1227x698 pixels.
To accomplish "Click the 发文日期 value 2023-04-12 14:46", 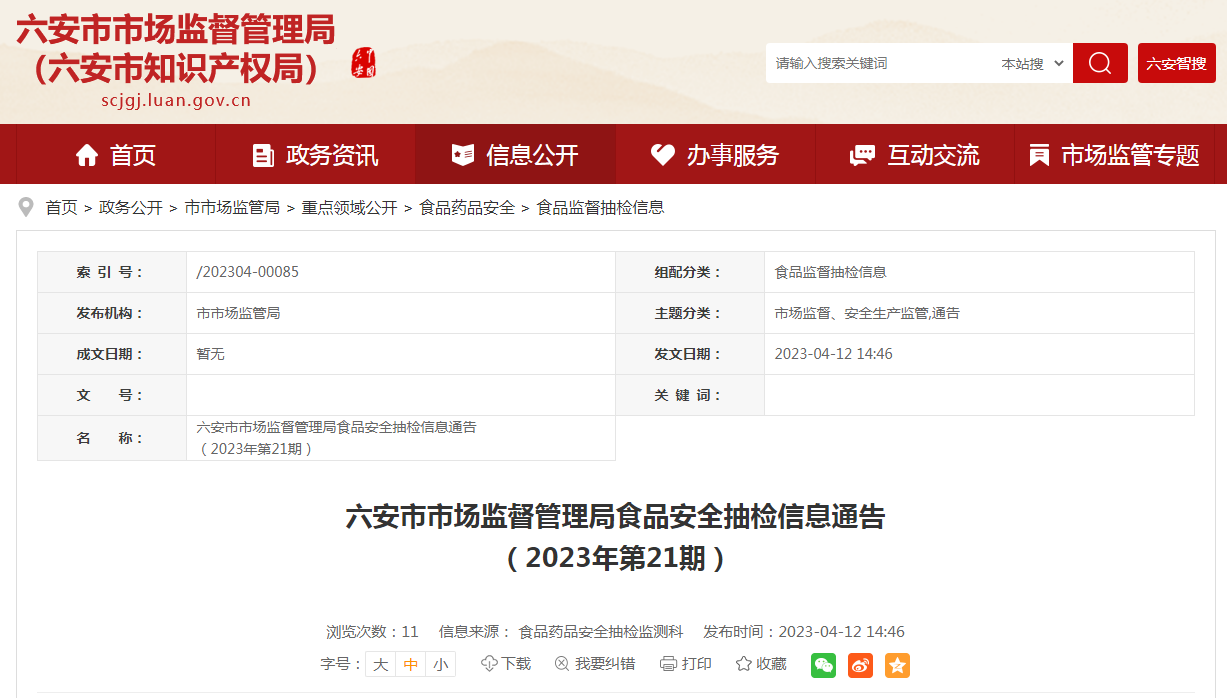I will [834, 354].
